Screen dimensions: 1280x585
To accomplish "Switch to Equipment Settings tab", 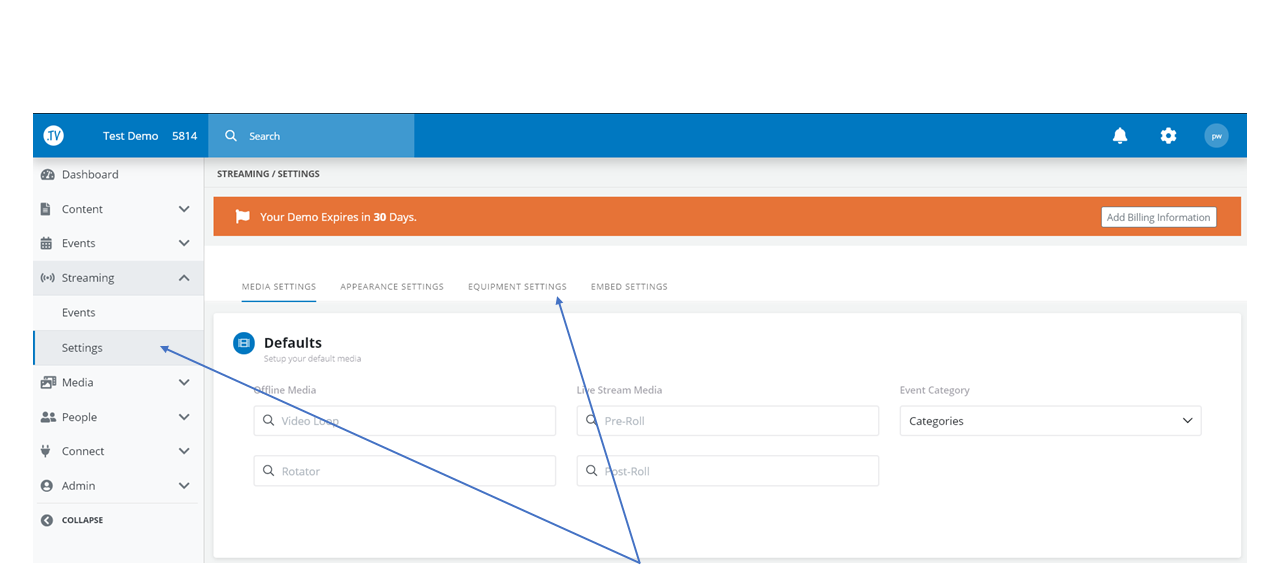I will tap(517, 287).
